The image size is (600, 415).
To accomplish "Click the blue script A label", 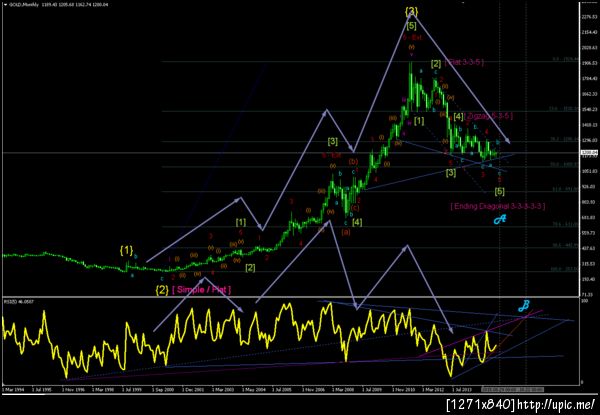I will click(500, 219).
